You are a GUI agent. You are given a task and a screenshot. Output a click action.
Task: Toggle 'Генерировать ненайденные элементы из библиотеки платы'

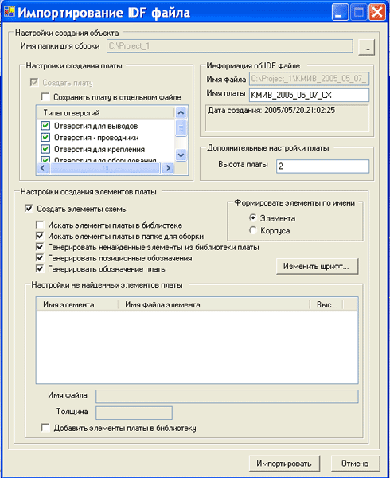(x=40, y=247)
